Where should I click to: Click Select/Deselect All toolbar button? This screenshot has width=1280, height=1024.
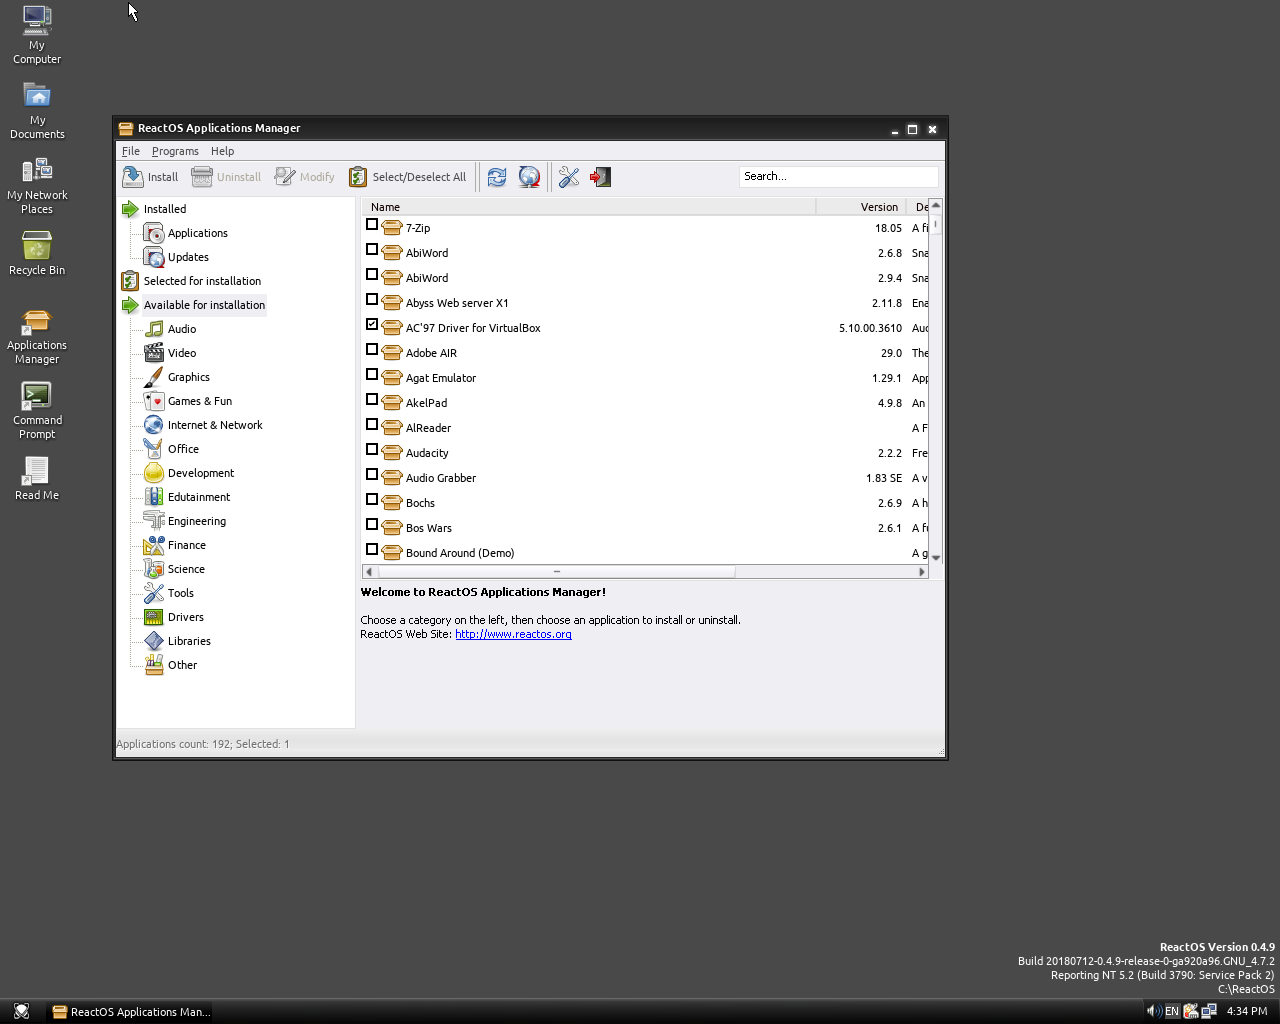point(408,177)
